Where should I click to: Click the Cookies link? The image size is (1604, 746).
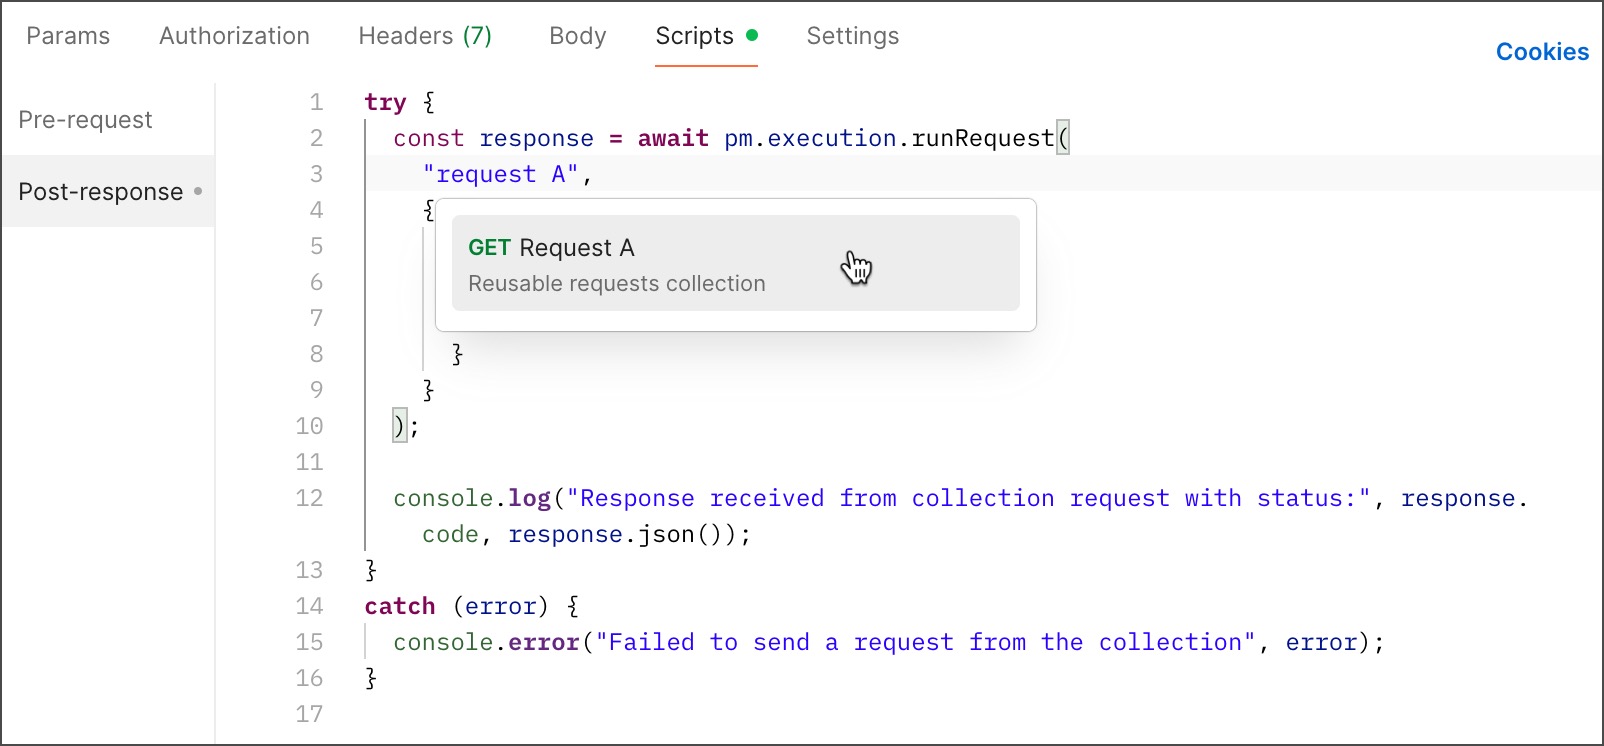click(x=1541, y=52)
